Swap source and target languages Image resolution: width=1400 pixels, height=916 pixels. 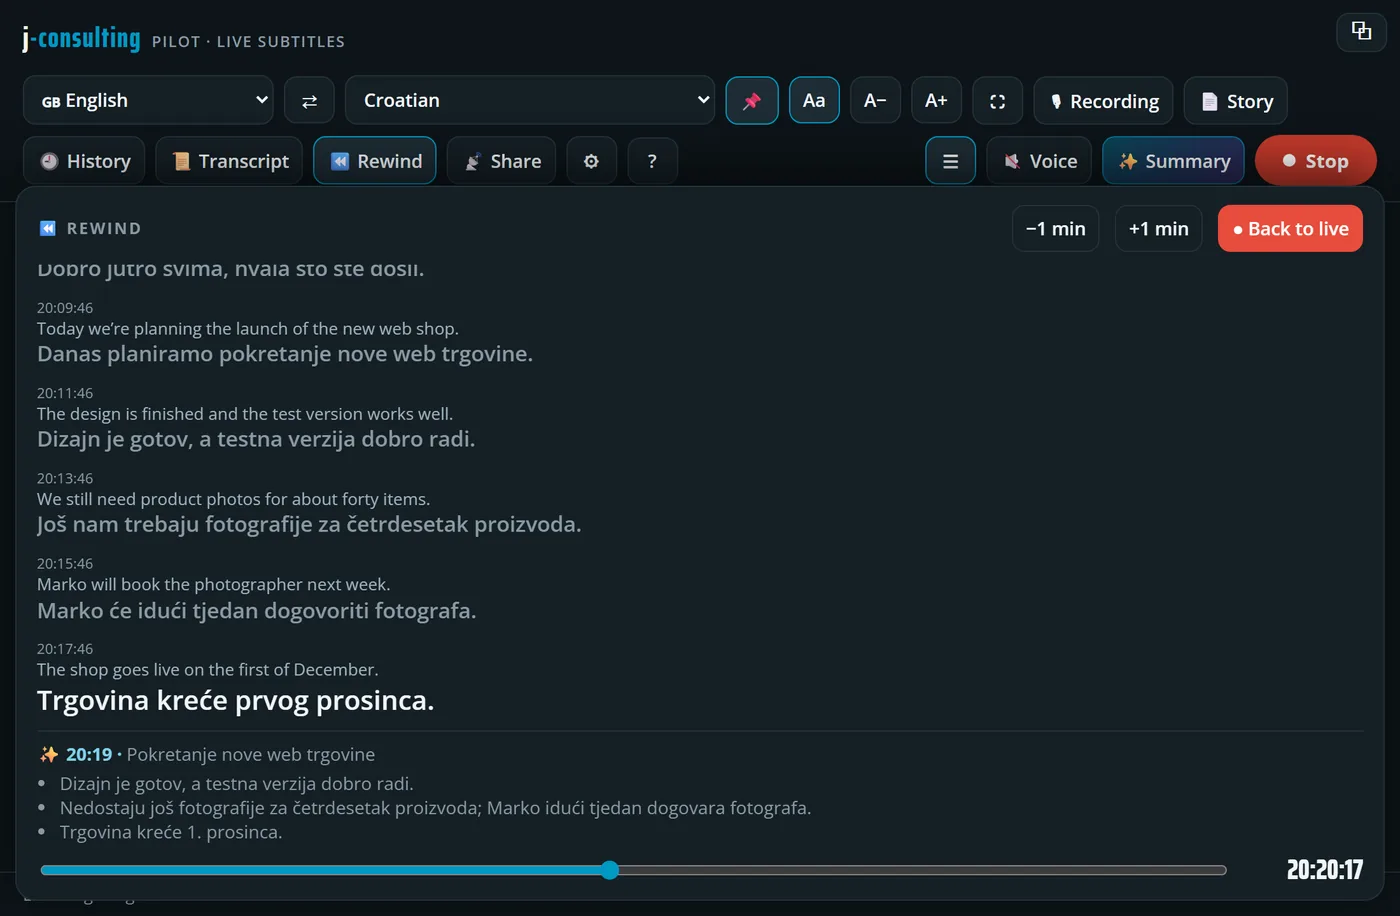pos(309,101)
